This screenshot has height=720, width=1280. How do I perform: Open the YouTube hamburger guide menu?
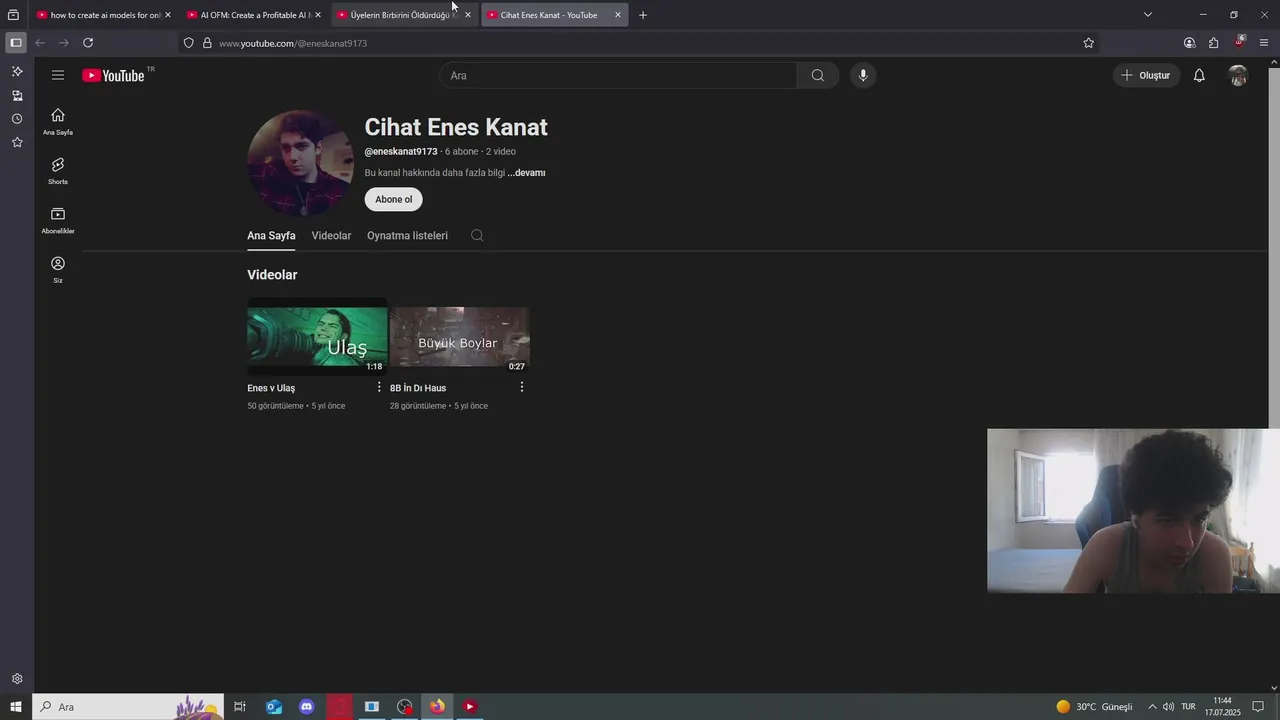click(x=58, y=75)
